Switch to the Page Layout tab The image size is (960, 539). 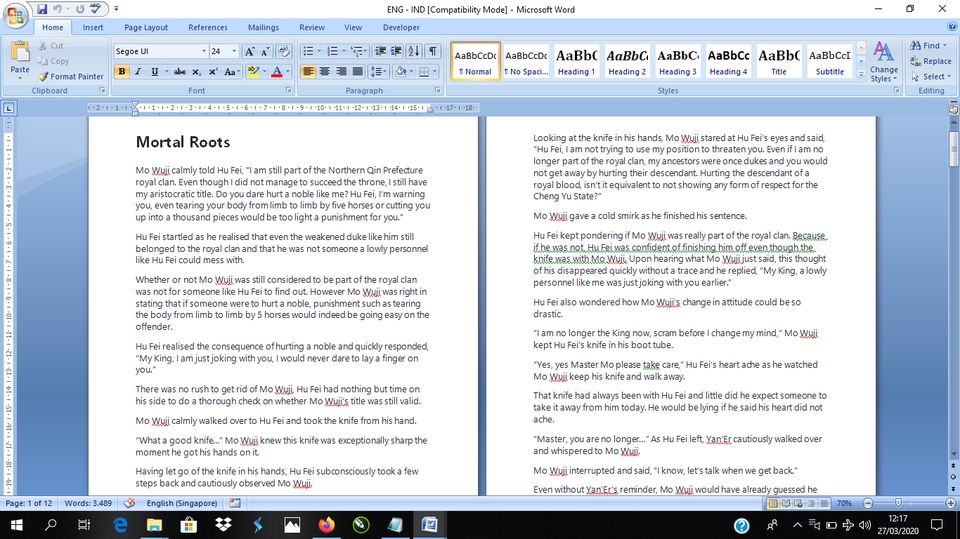pyautogui.click(x=146, y=28)
